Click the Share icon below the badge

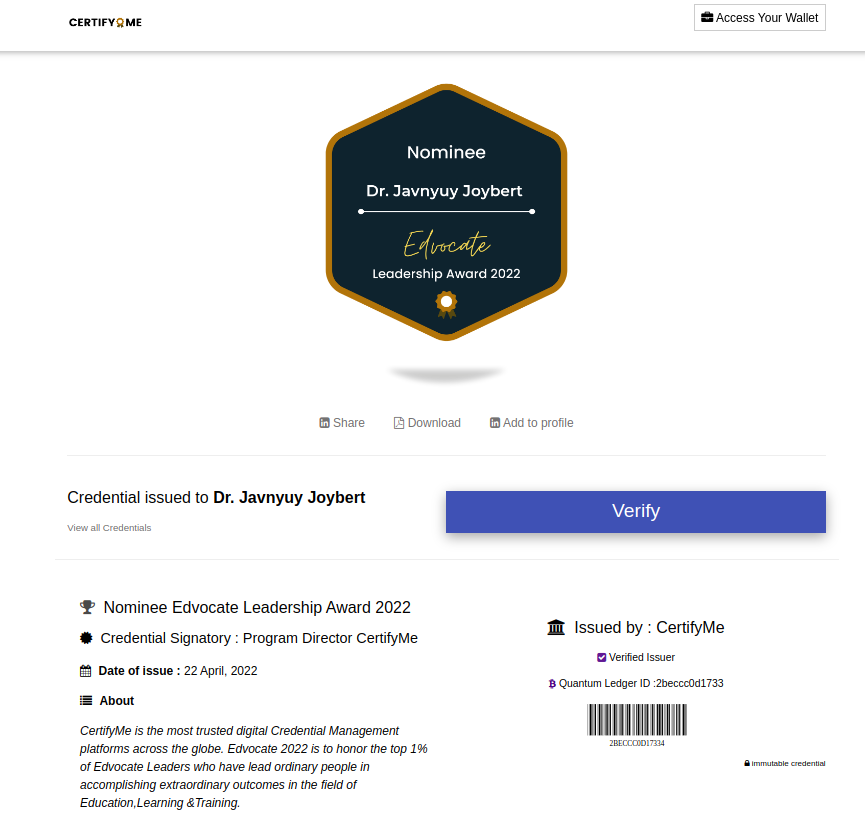[323, 422]
